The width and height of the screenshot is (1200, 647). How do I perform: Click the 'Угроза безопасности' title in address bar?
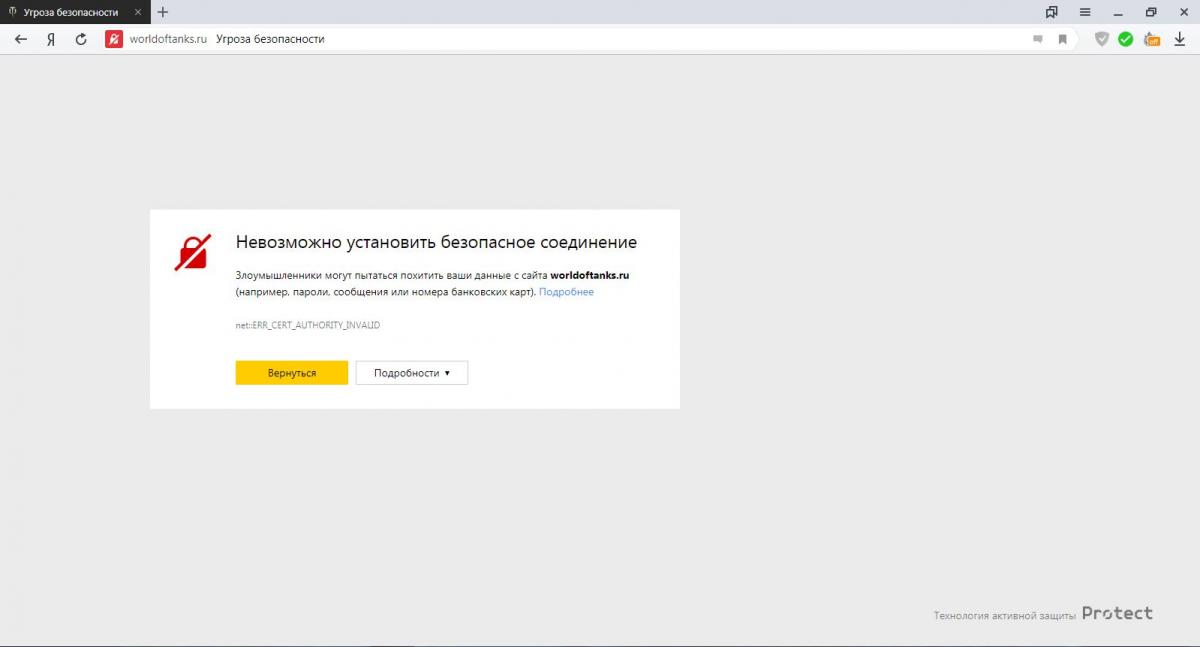(270, 39)
